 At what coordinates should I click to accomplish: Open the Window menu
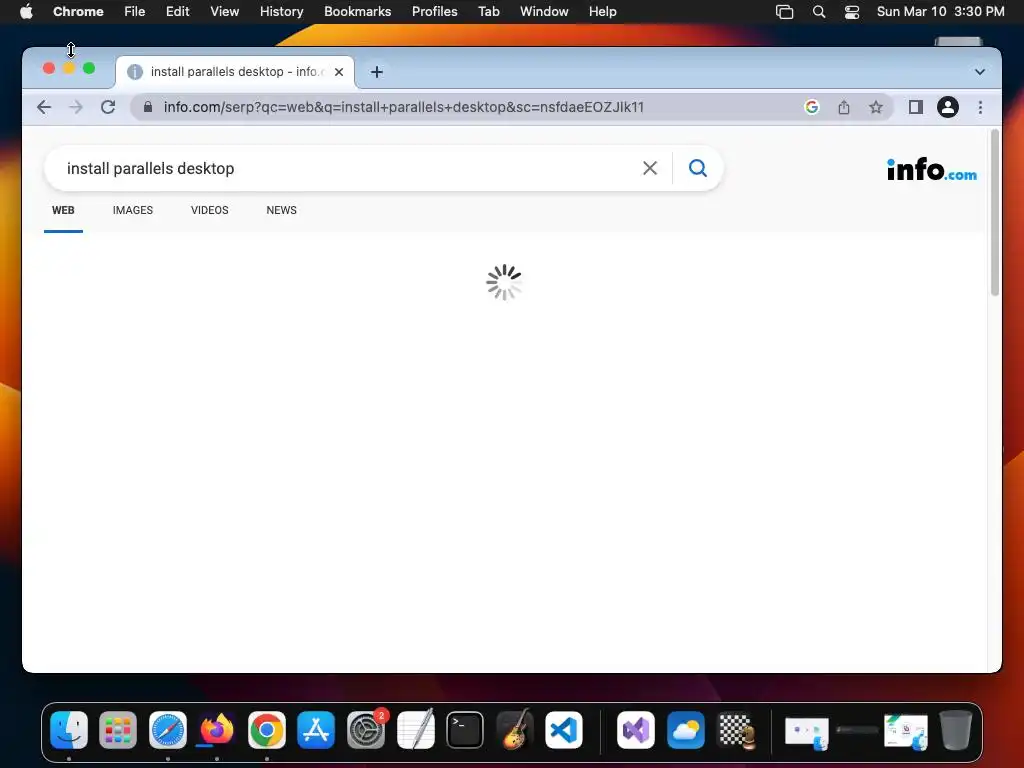544,12
